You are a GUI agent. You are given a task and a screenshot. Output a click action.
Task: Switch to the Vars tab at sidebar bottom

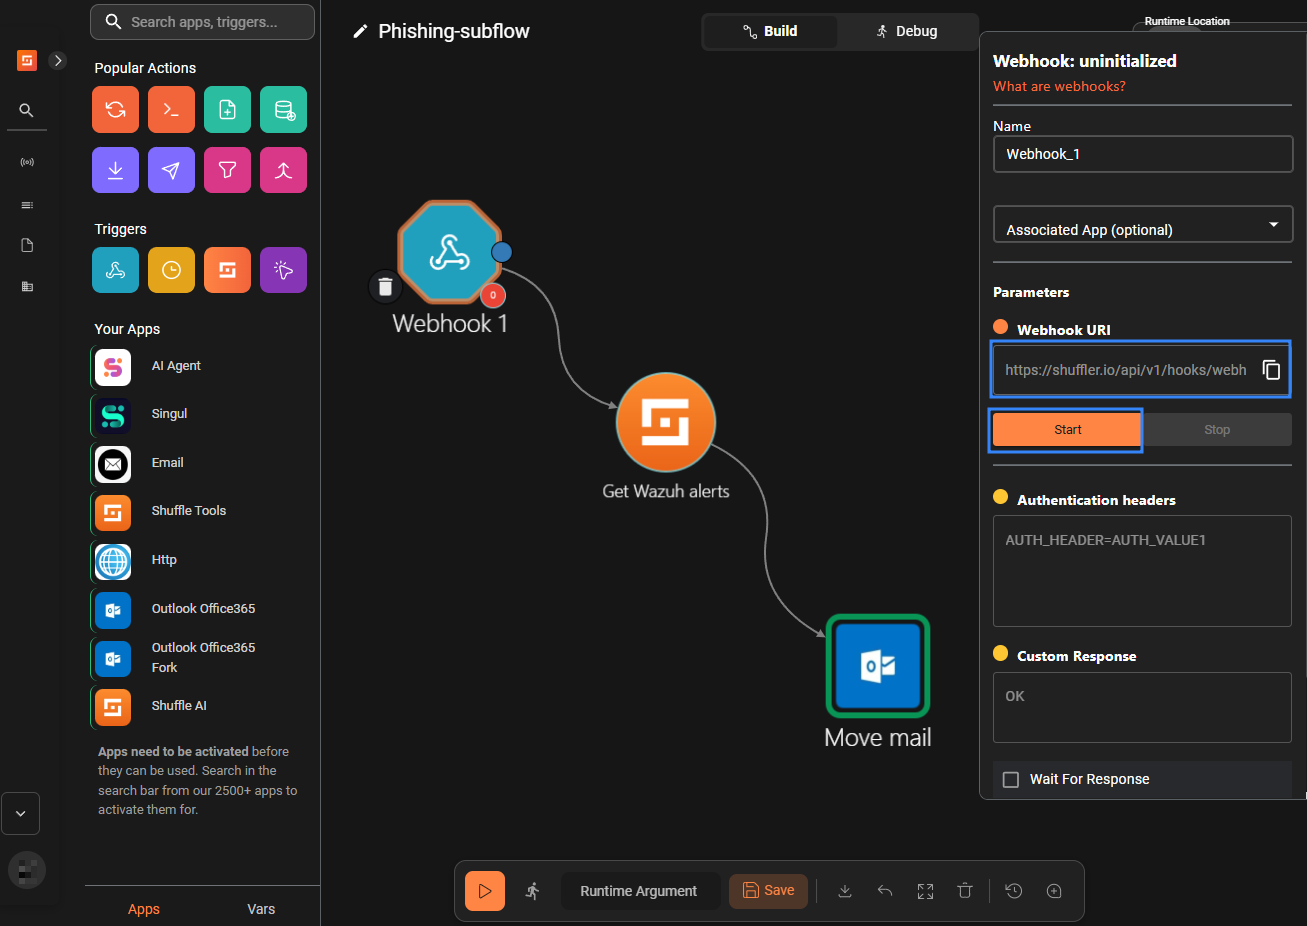pos(261,909)
